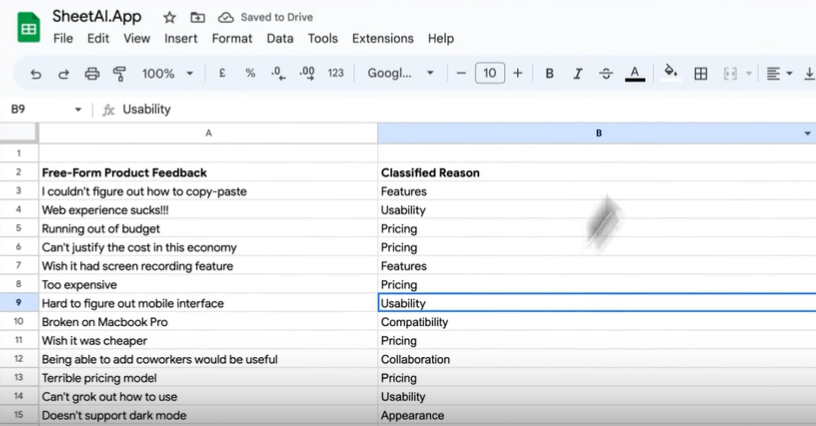Click the undo arrow icon

(36, 73)
